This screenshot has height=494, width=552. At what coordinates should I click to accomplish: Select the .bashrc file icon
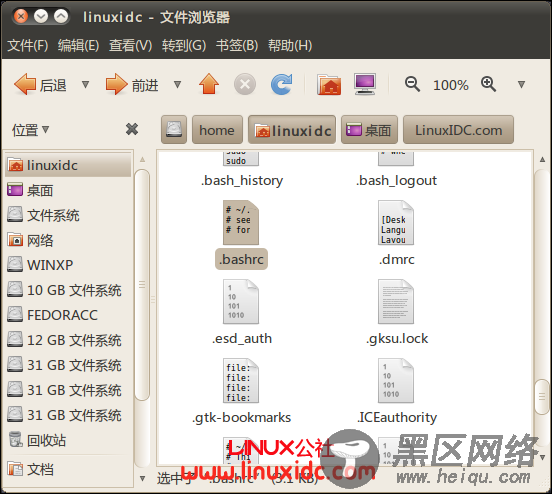(241, 223)
